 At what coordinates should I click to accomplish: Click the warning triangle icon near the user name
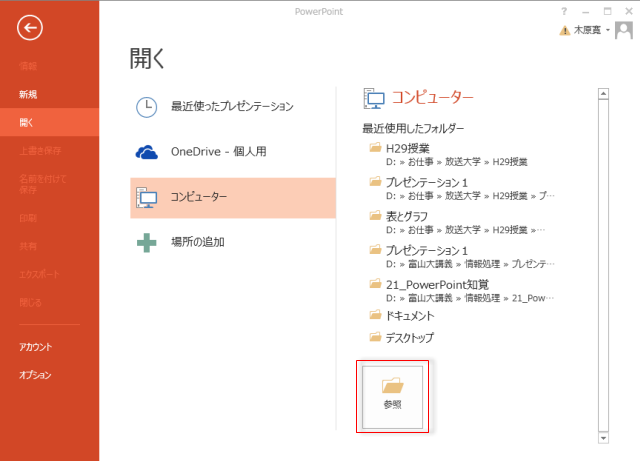pyautogui.click(x=564, y=30)
